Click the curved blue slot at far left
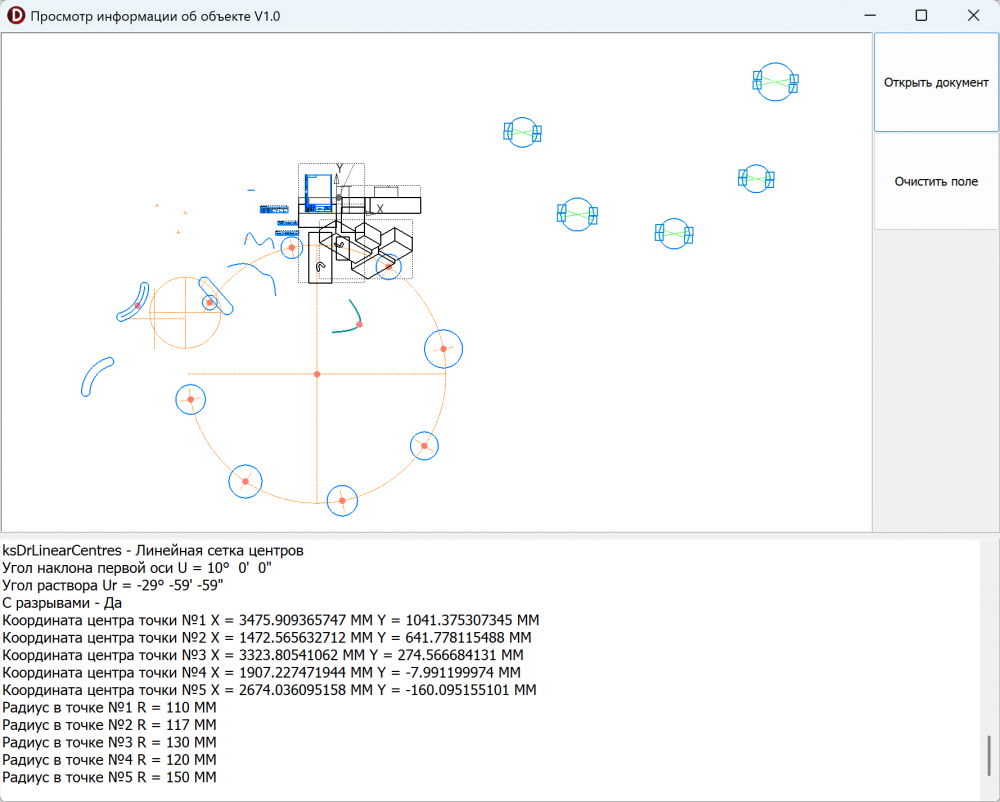The width and height of the screenshot is (1000, 802). [x=96, y=377]
